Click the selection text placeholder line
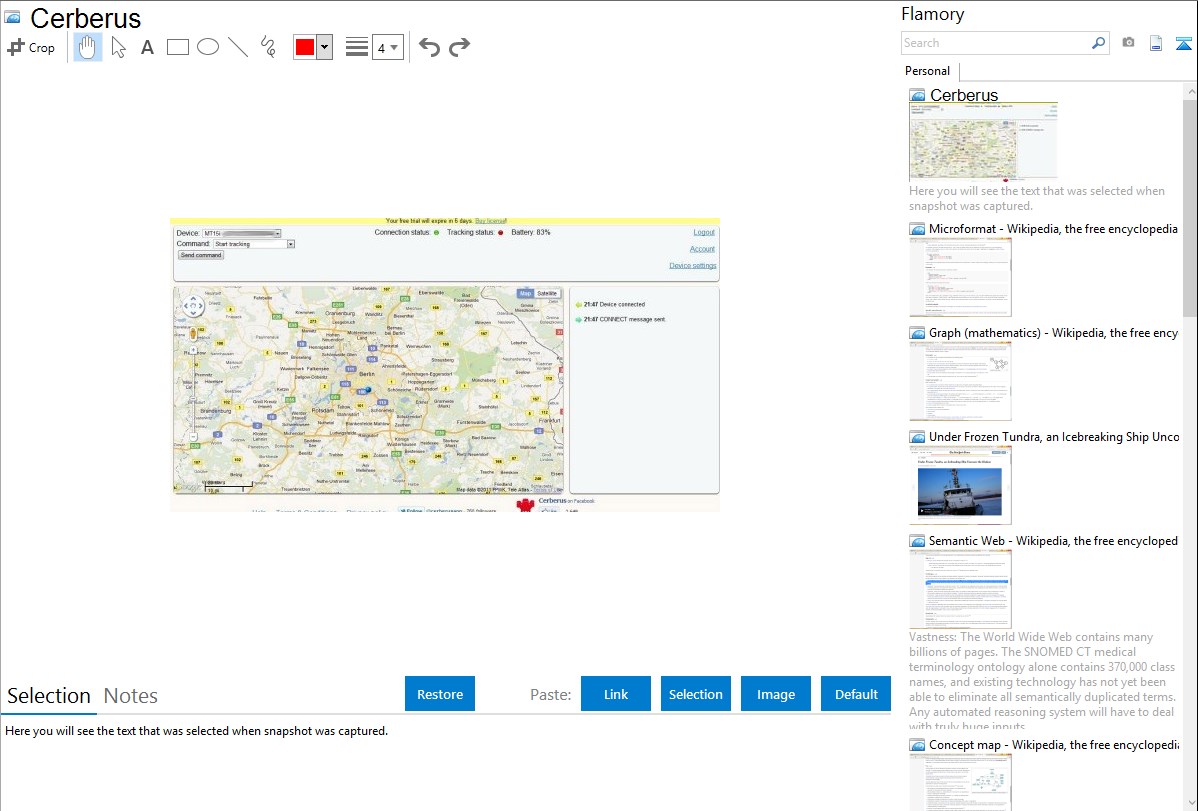Viewport: 1198px width, 811px height. tap(196, 732)
